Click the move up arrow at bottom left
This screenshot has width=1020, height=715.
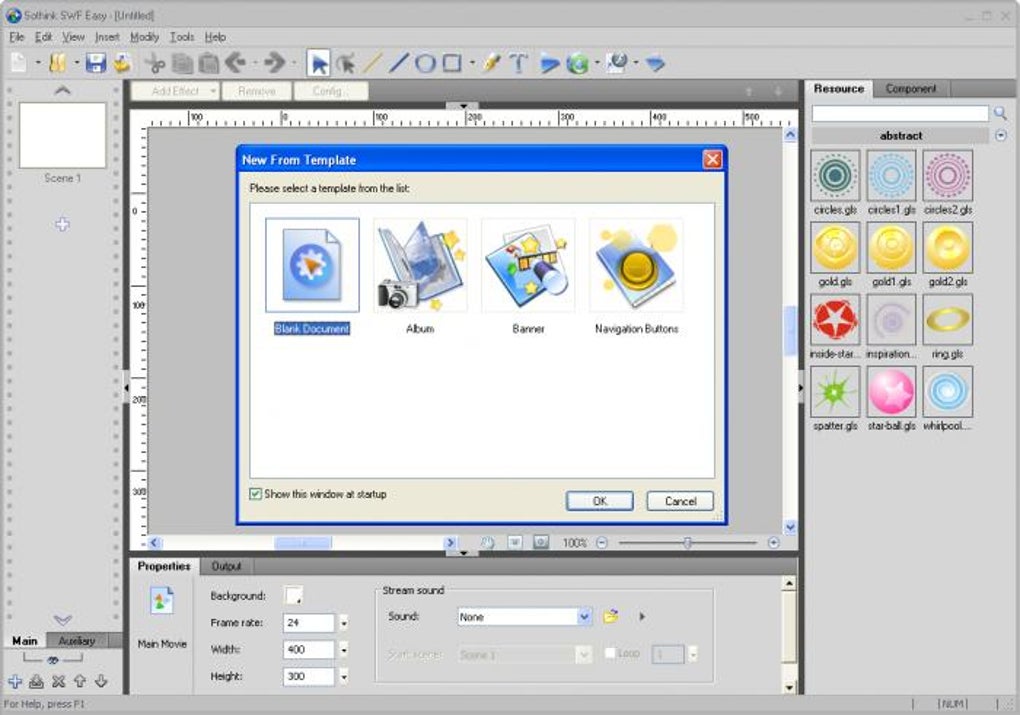80,681
